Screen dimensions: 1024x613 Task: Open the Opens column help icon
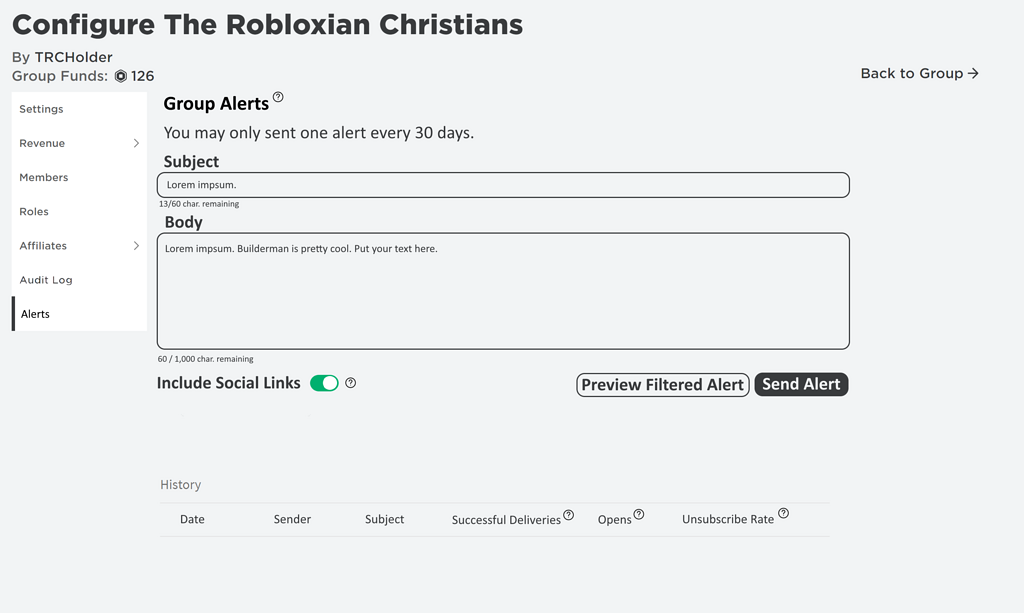coord(638,513)
